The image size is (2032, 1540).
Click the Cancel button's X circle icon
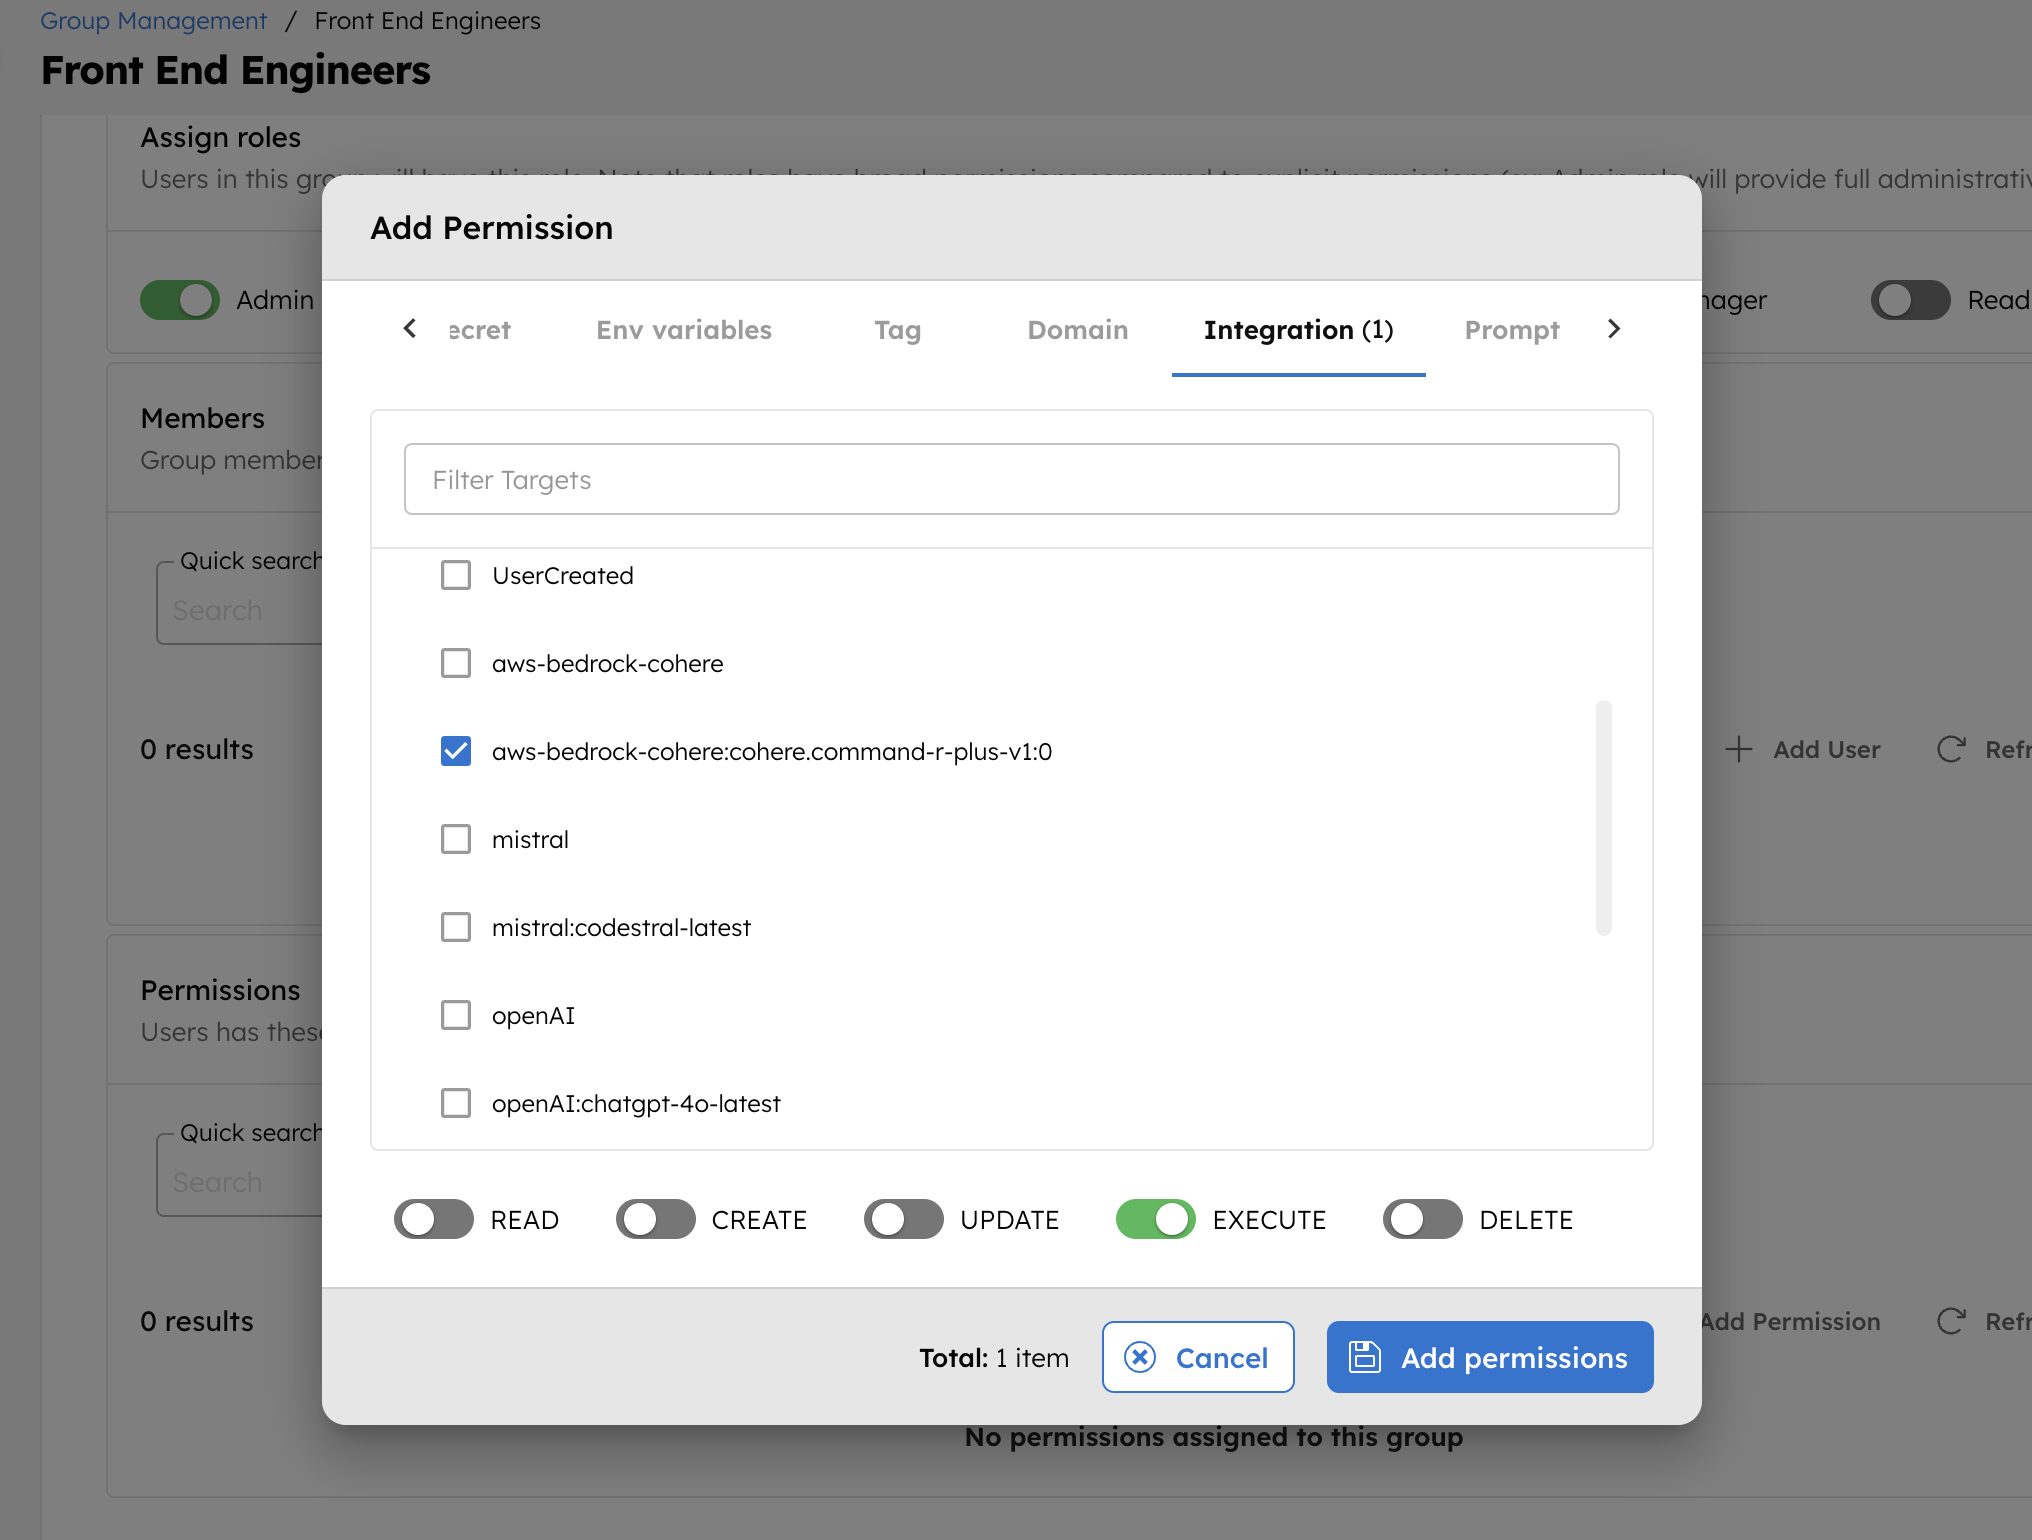tap(1140, 1357)
